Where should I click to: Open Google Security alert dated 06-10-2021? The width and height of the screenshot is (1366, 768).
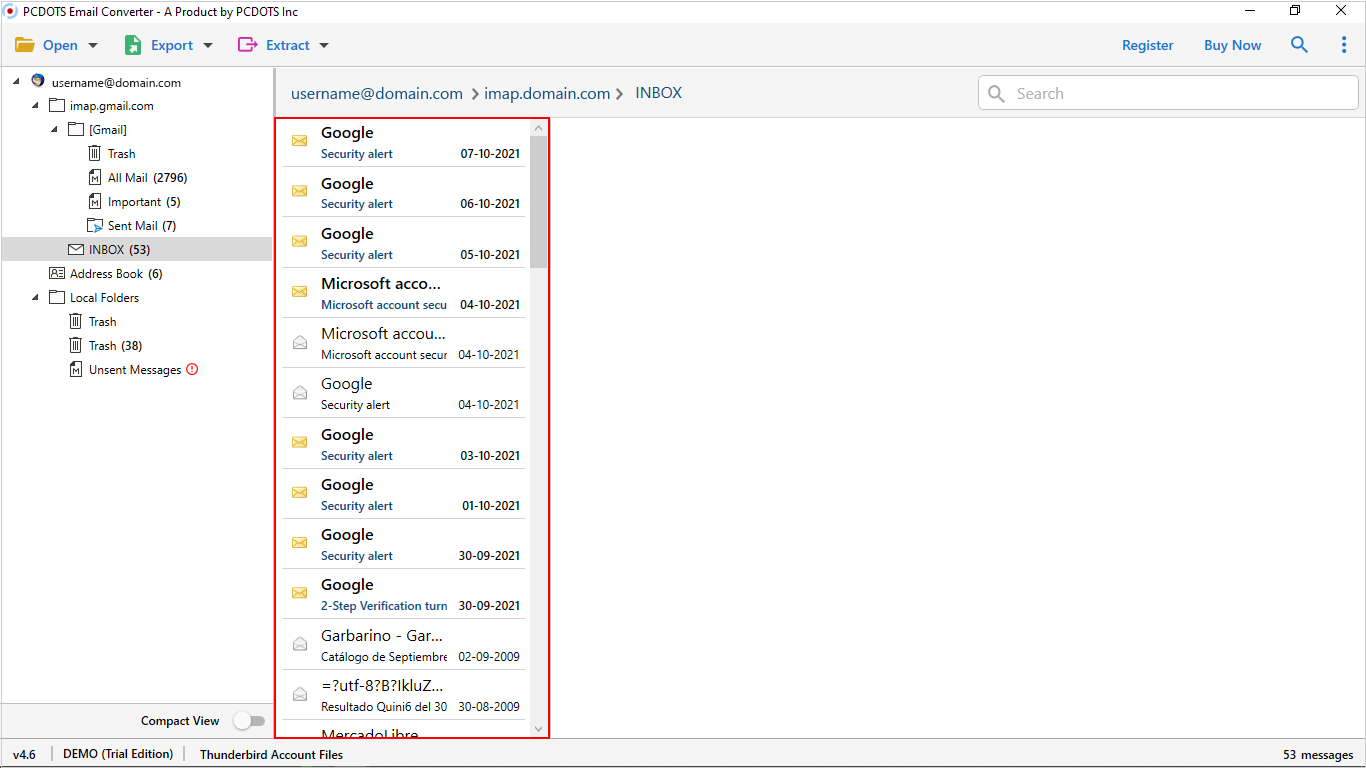(x=403, y=192)
